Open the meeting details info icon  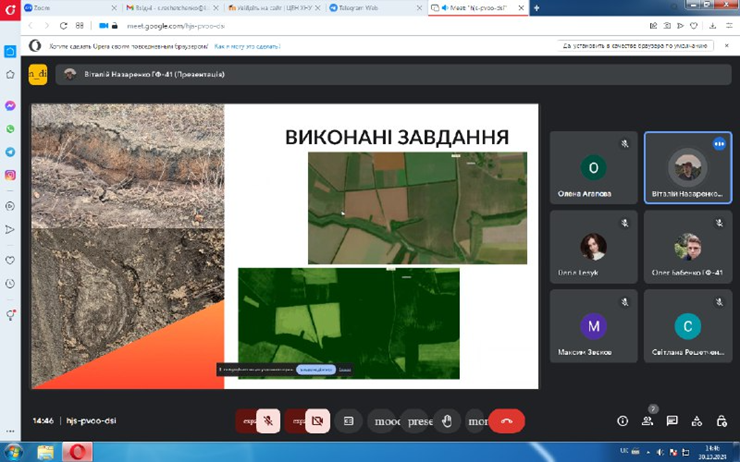pyautogui.click(x=623, y=421)
